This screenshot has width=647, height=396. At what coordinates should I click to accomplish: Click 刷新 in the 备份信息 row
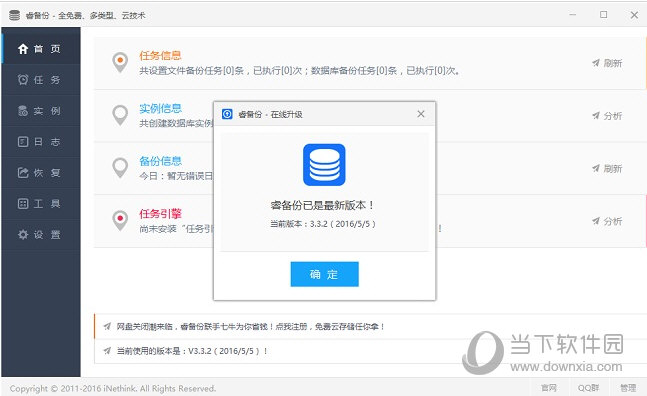point(613,168)
